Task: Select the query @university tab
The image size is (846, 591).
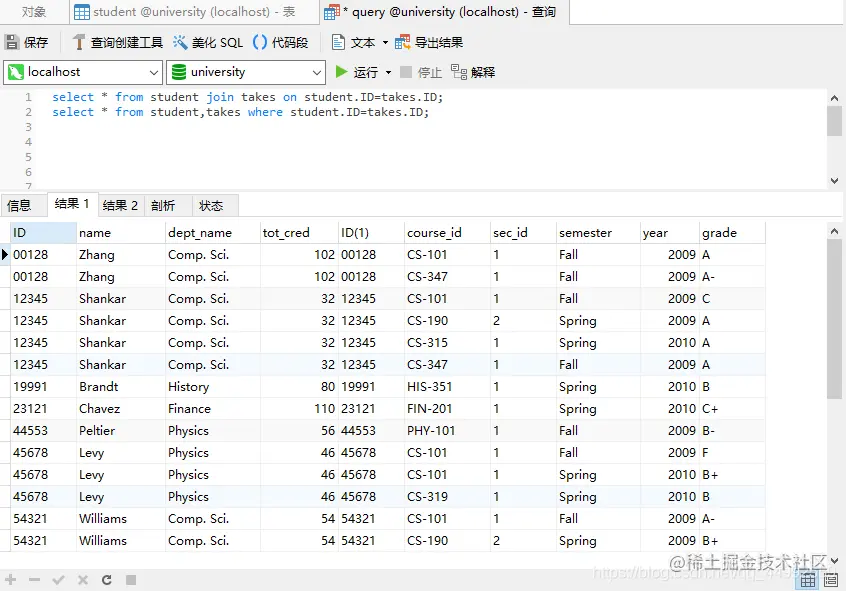Action: [445, 12]
